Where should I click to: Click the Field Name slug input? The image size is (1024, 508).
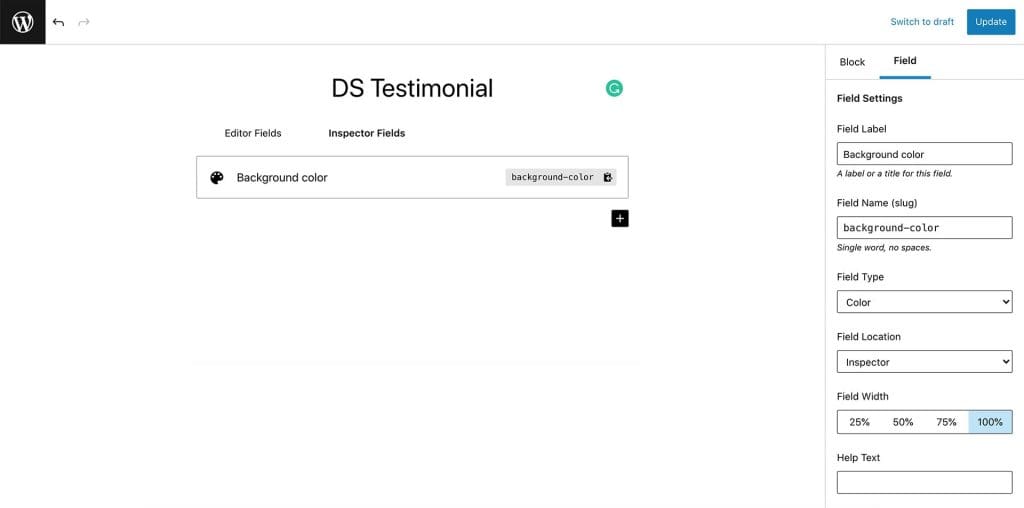click(924, 228)
